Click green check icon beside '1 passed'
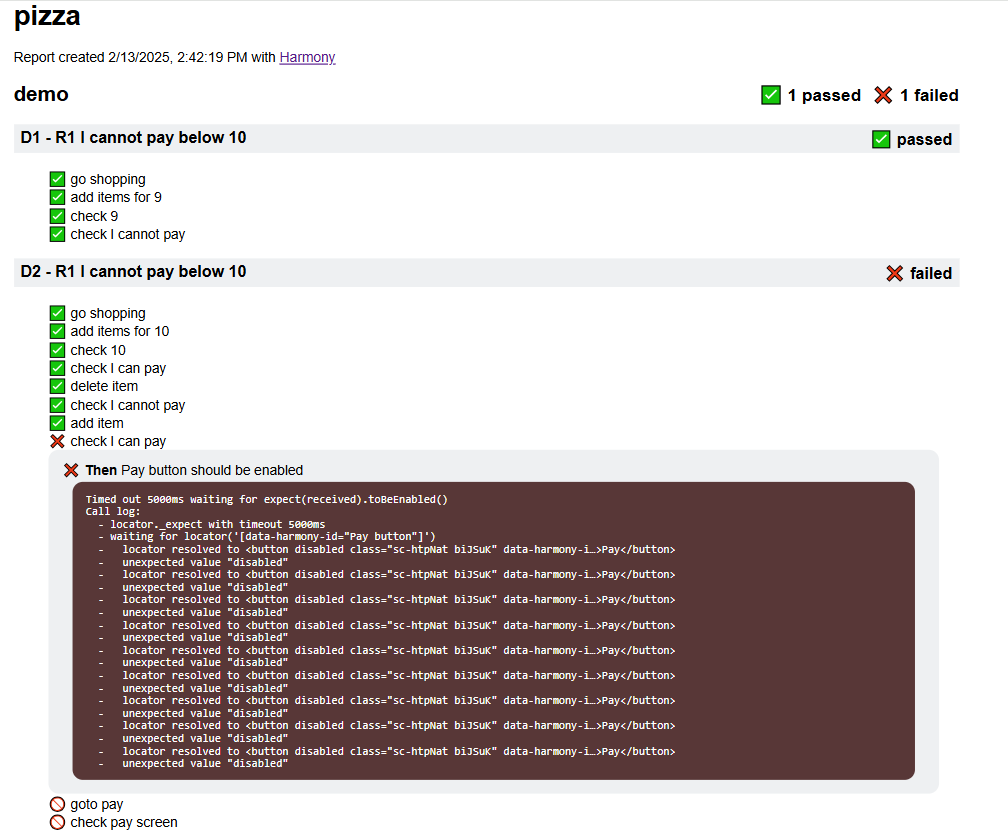 (x=770, y=95)
